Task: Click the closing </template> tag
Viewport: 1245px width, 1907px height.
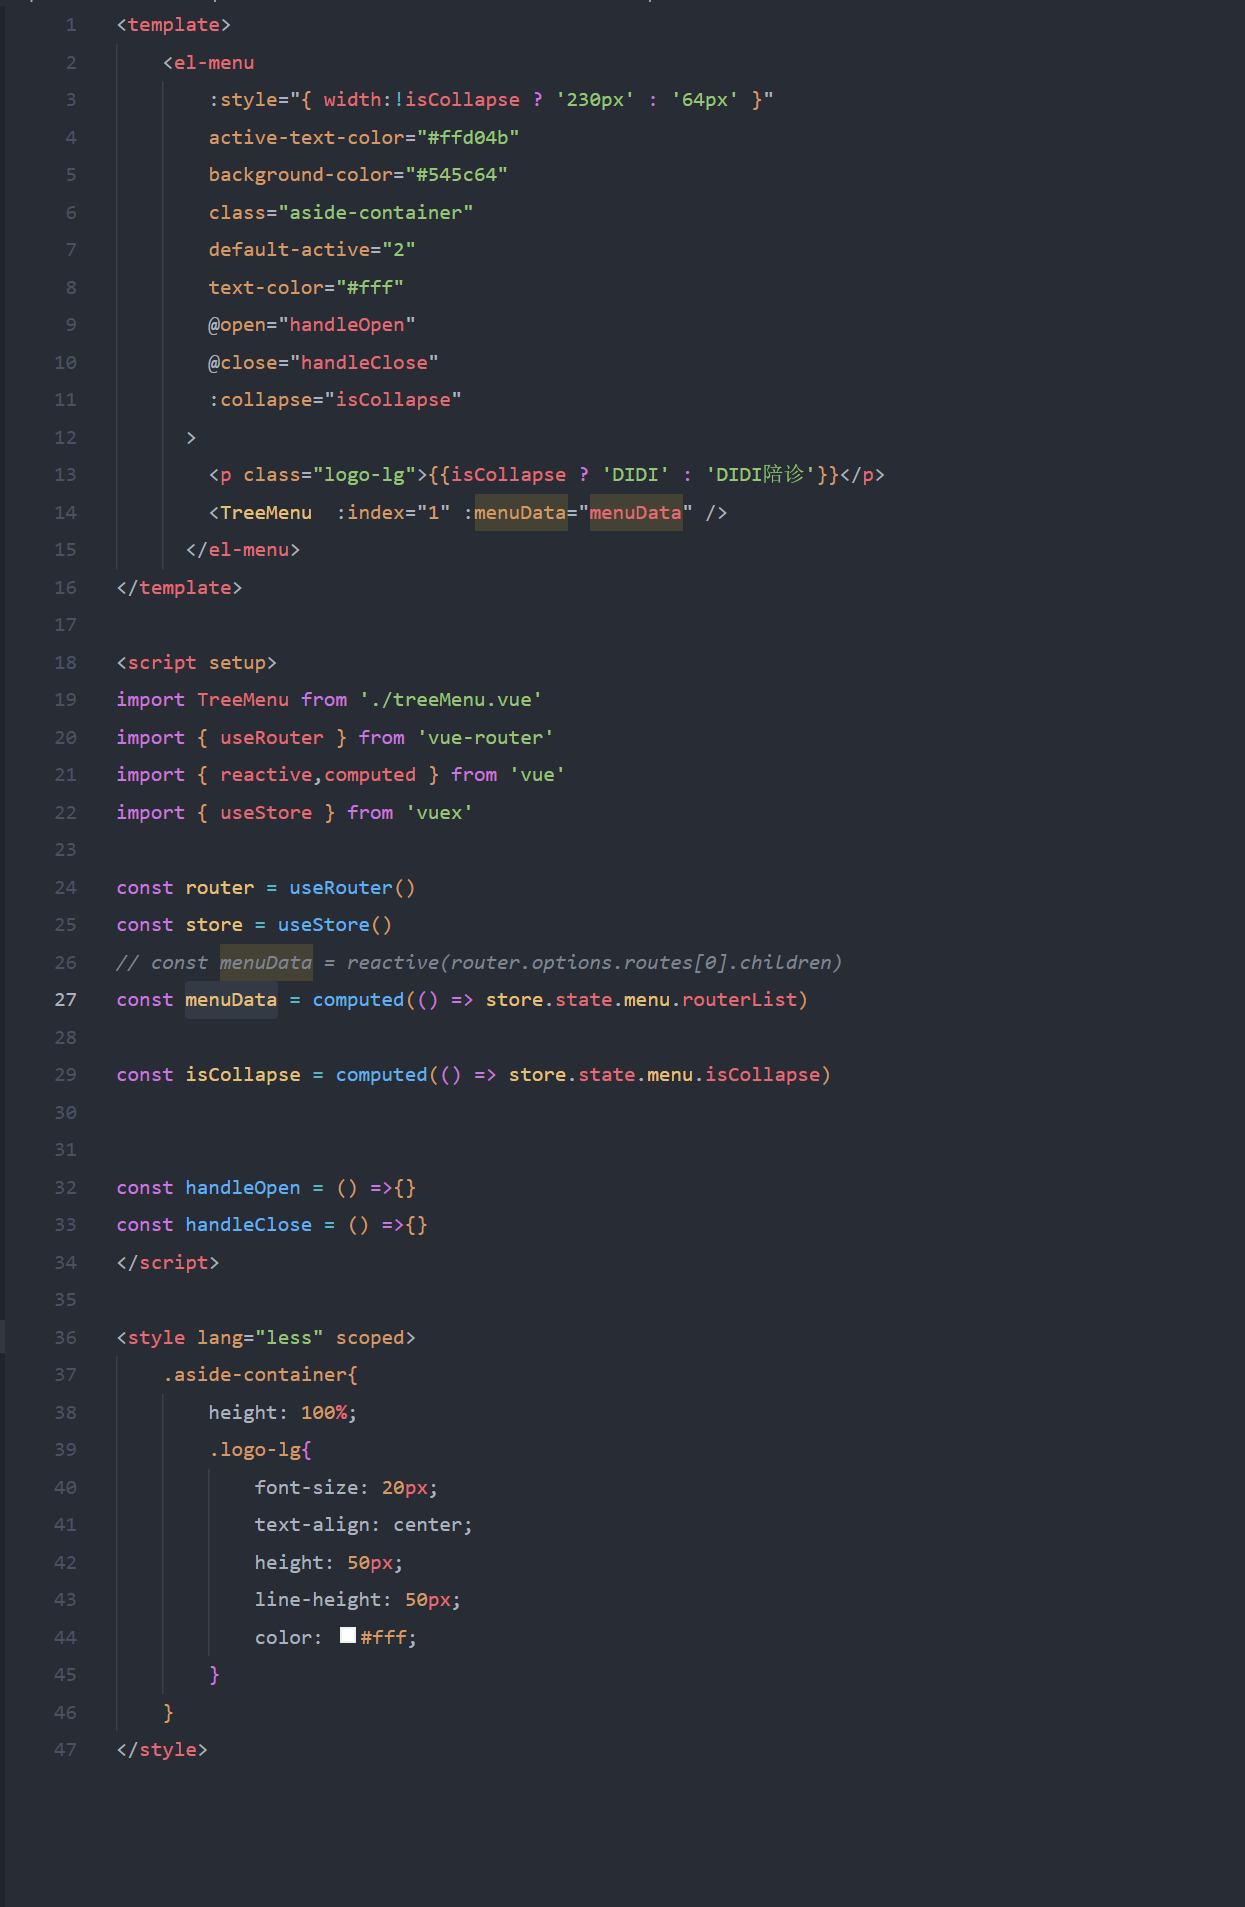Action: tap(179, 587)
